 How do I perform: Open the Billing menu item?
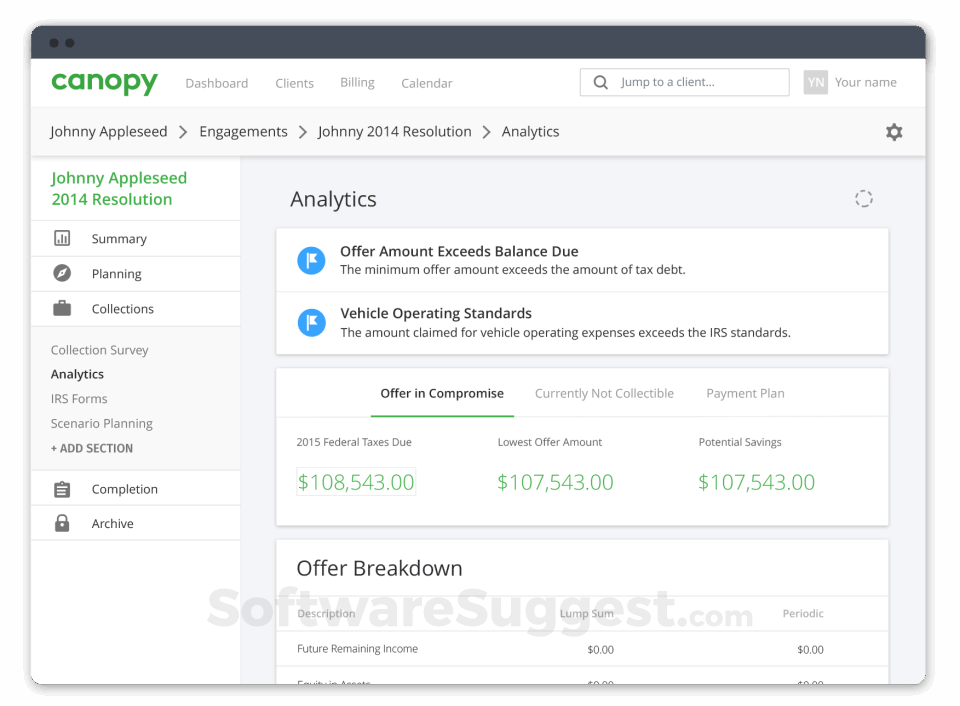point(357,83)
